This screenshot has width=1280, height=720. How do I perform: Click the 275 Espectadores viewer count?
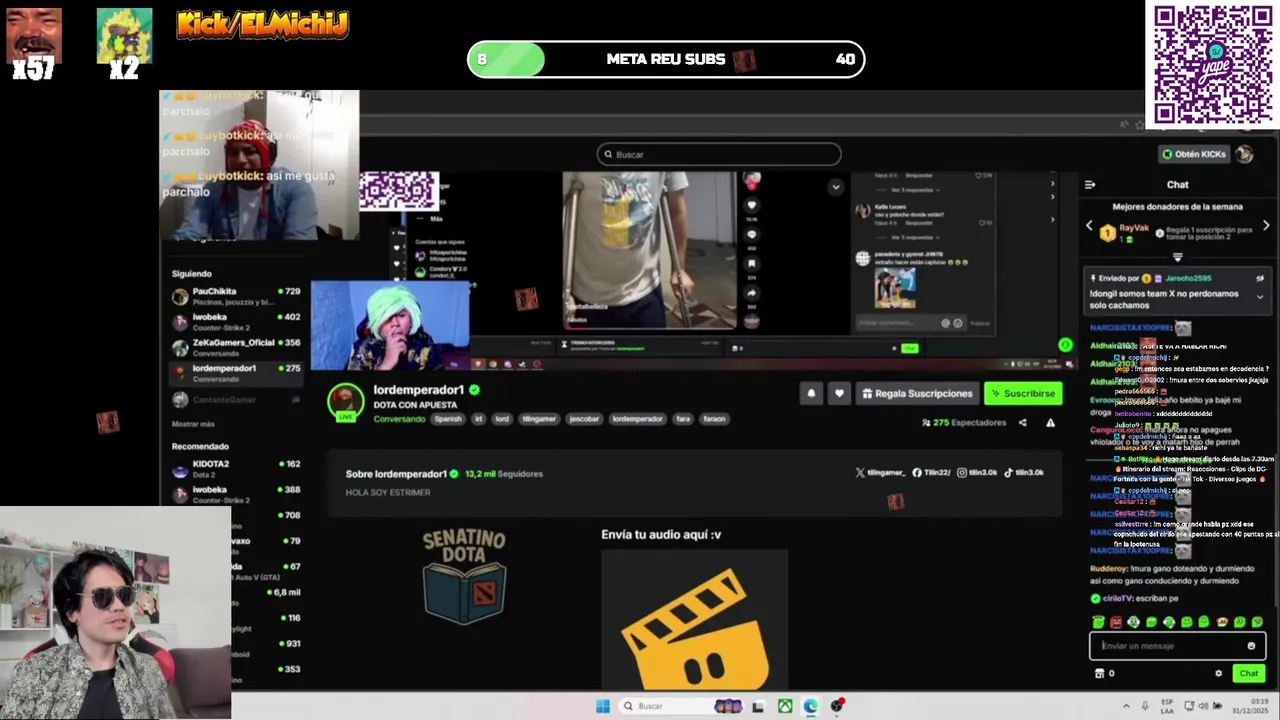coord(964,423)
